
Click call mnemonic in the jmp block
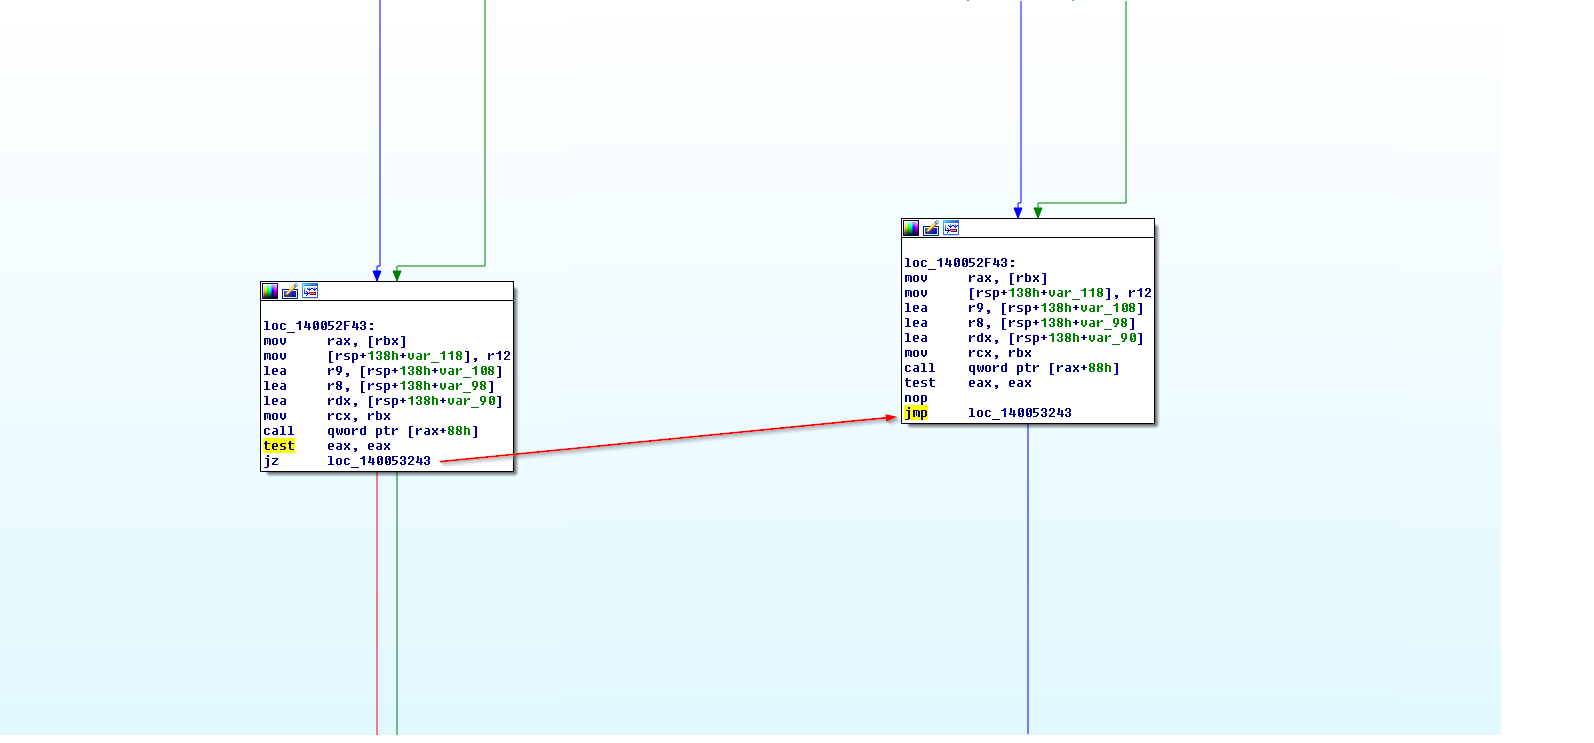tap(920, 368)
